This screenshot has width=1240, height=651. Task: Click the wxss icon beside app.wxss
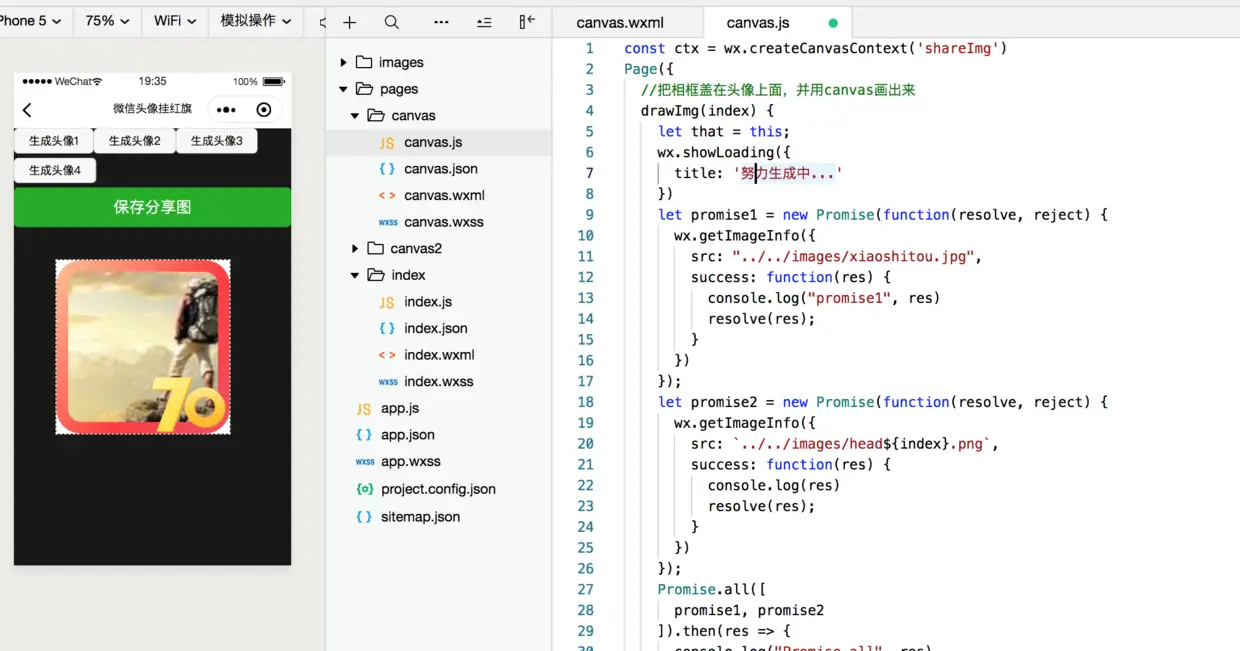[365, 462]
